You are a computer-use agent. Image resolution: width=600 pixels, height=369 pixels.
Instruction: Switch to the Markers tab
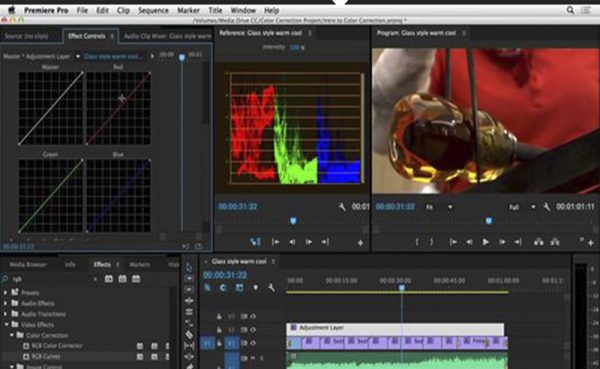click(x=139, y=265)
